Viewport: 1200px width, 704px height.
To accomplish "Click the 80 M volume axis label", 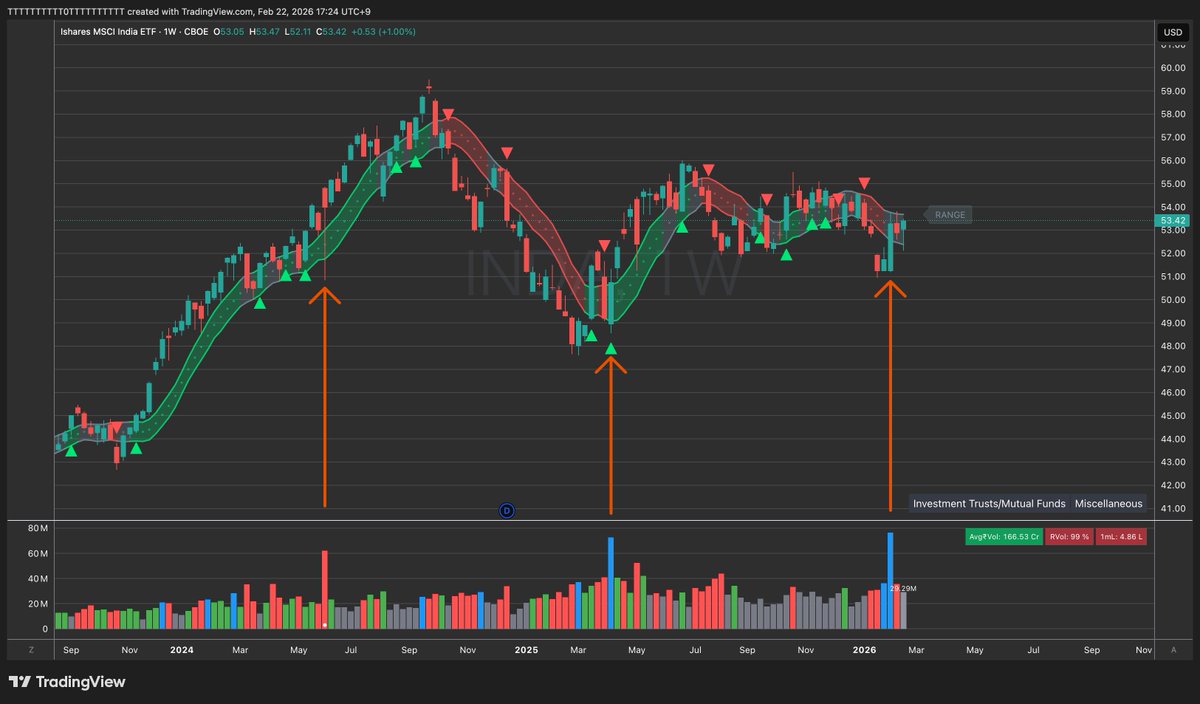I will pos(37,528).
